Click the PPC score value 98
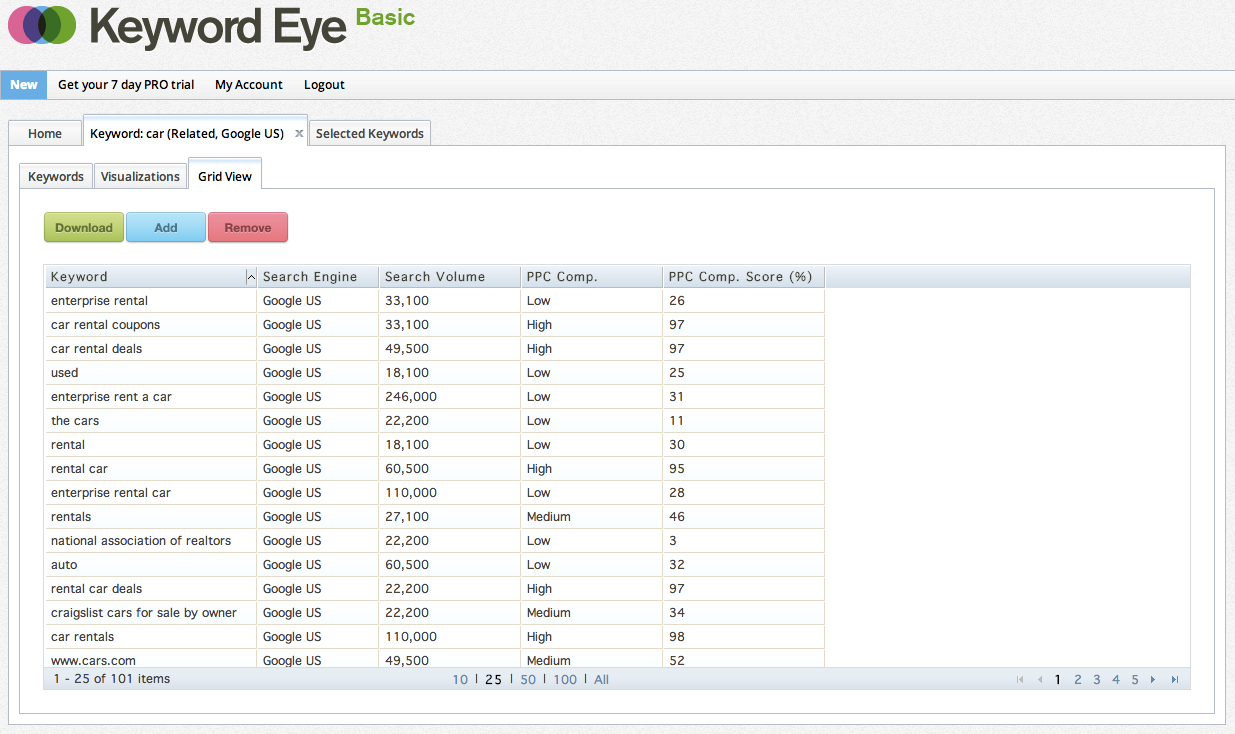1235x734 pixels. [677, 637]
